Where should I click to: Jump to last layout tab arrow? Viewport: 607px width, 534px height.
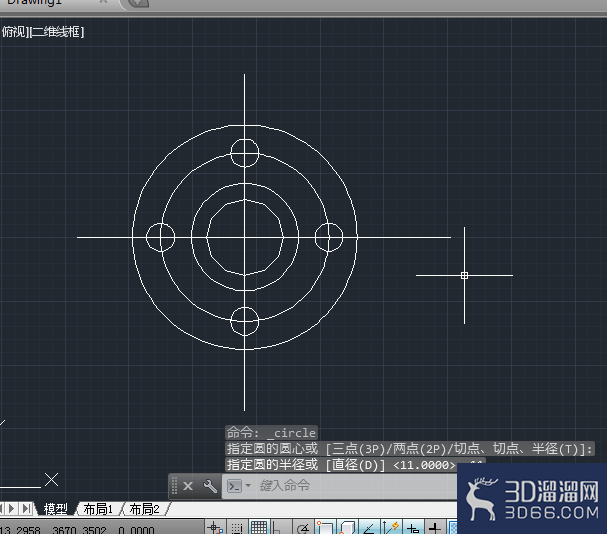[x=26, y=508]
